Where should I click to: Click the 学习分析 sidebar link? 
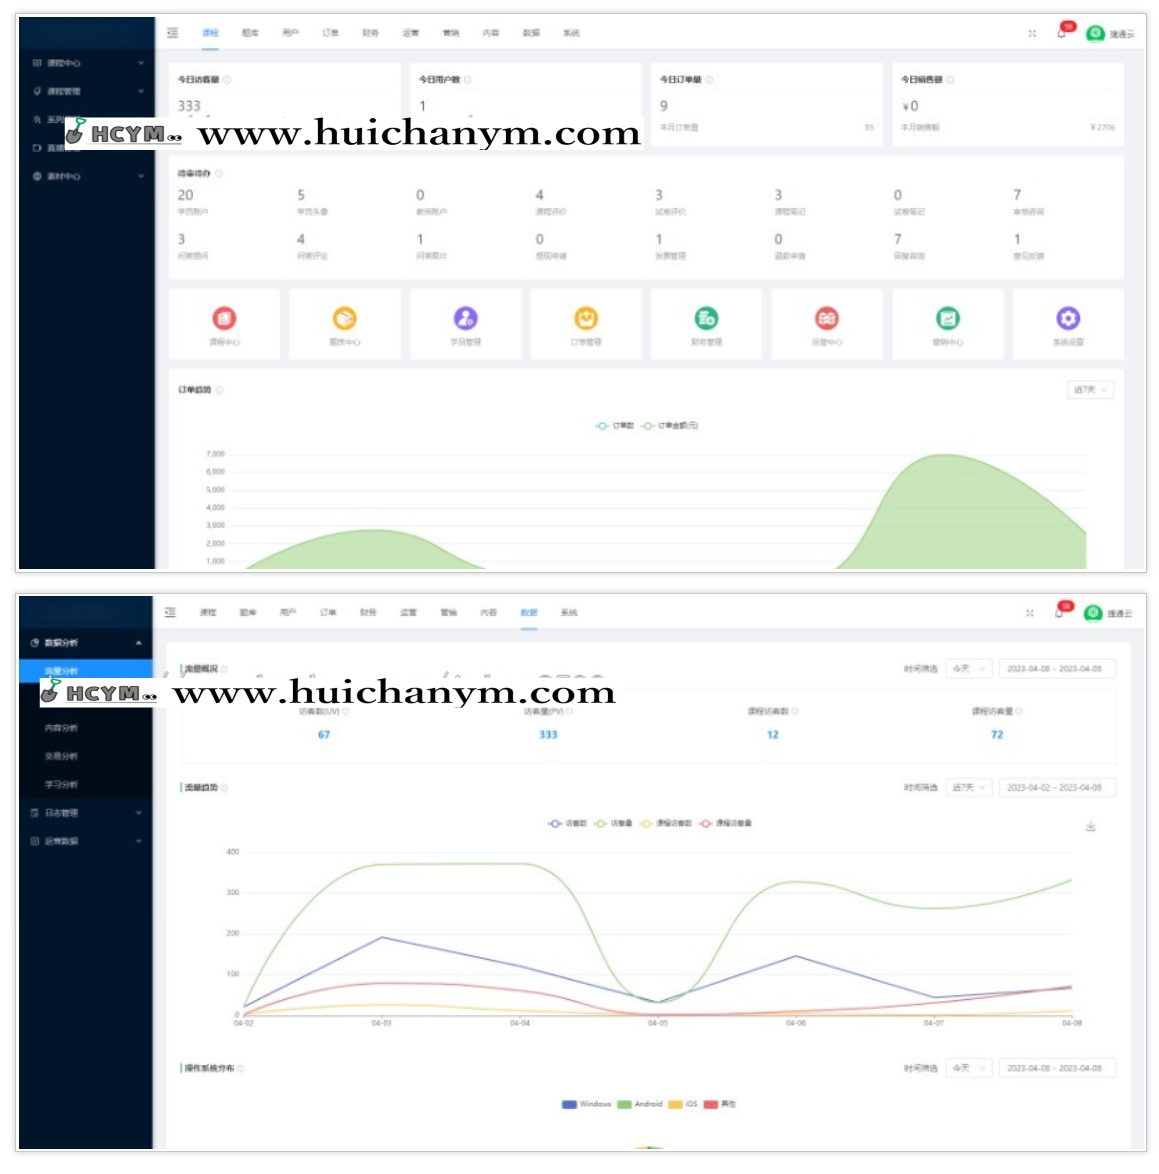[61, 785]
